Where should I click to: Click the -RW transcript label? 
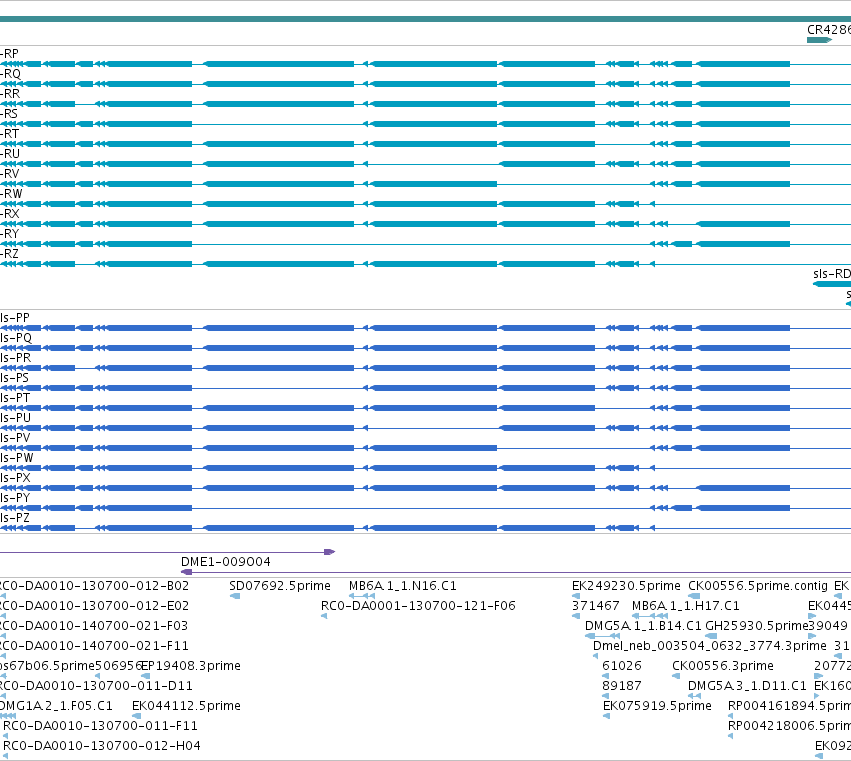(11, 194)
